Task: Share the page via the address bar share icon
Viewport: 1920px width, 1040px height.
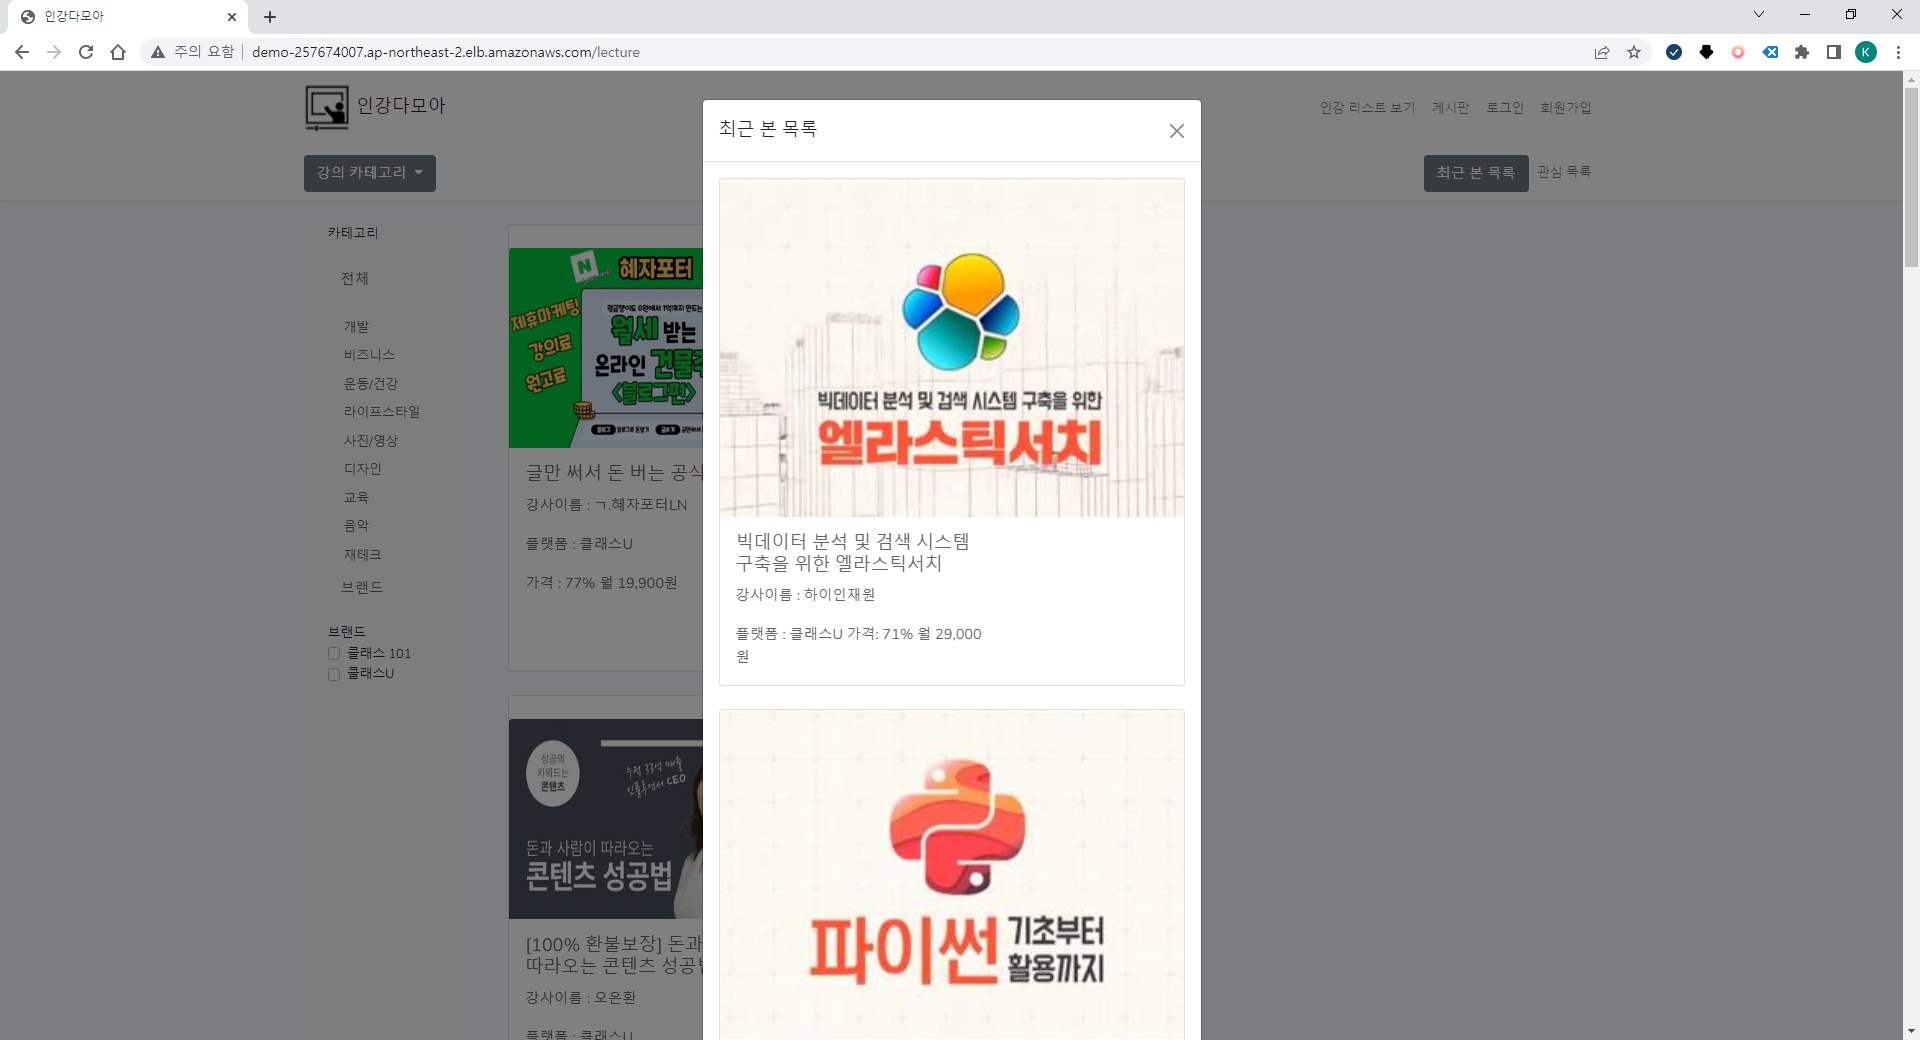Action: (x=1602, y=52)
